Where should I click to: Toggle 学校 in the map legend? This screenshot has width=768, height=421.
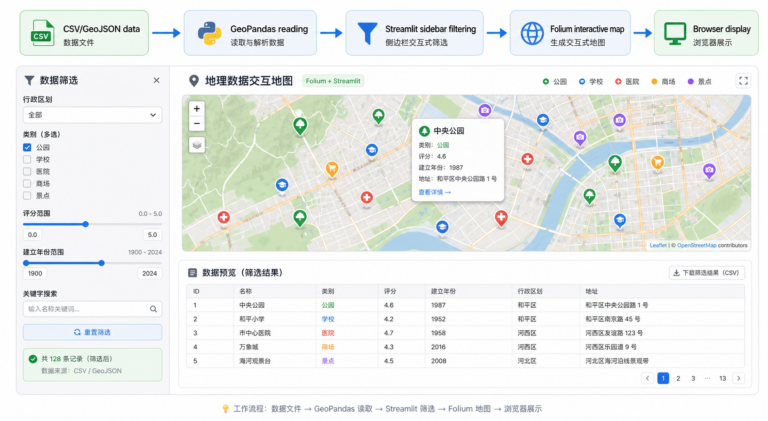[591, 82]
